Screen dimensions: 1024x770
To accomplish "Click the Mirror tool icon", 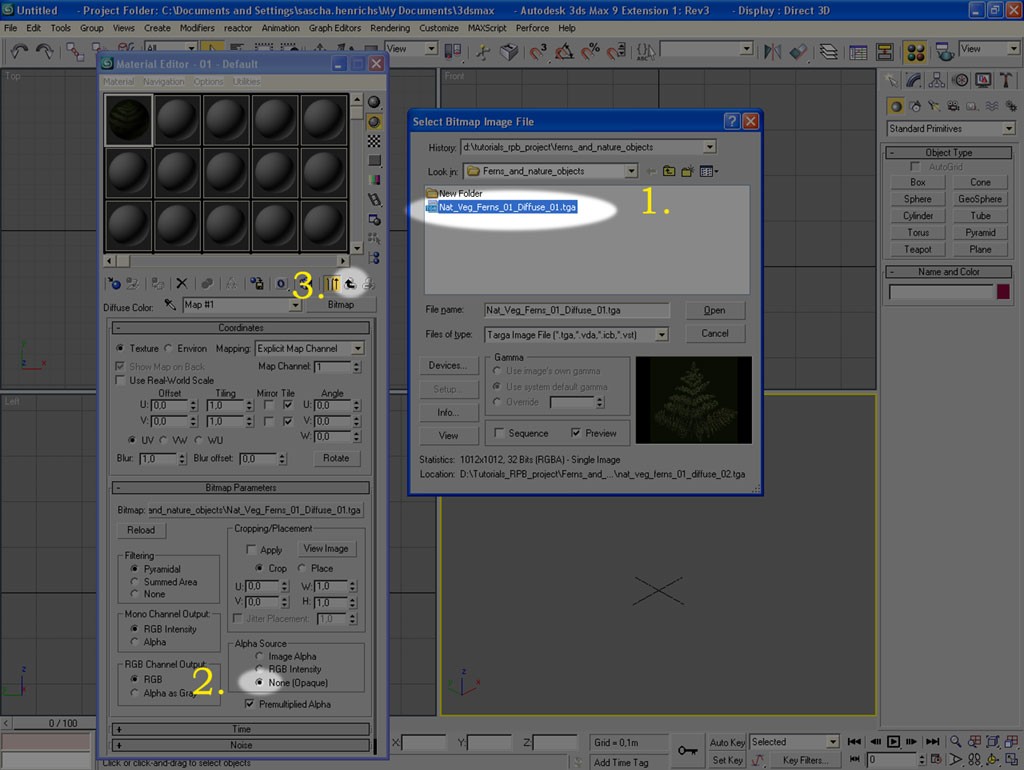I will pyautogui.click(x=772, y=52).
